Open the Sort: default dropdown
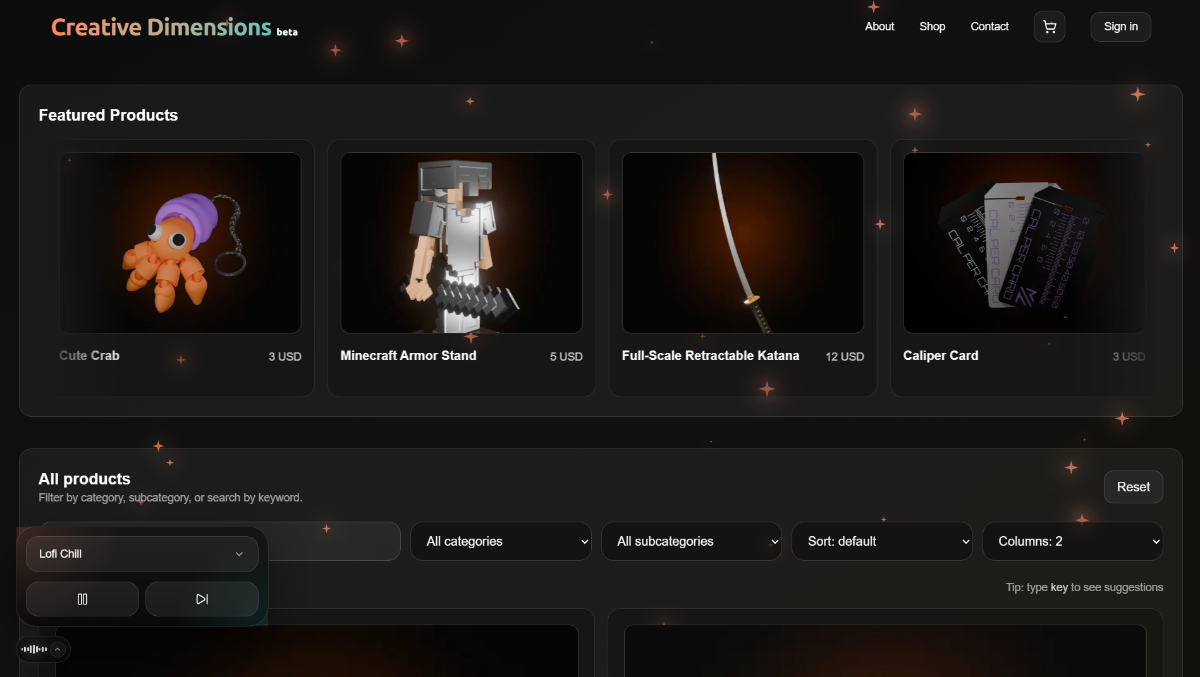The height and width of the screenshot is (677, 1200). coord(882,541)
